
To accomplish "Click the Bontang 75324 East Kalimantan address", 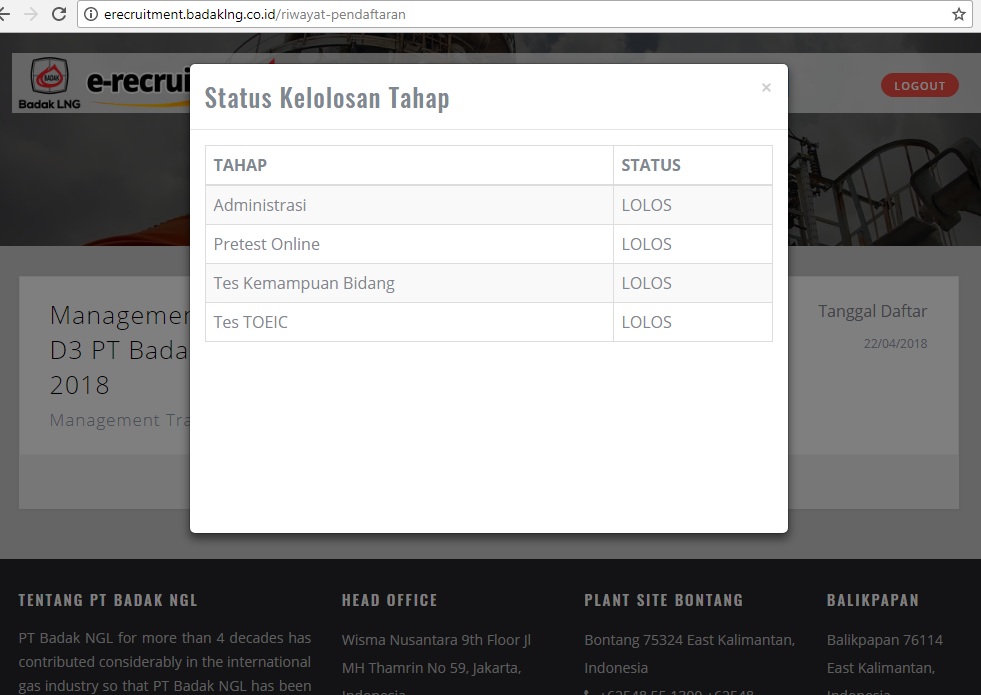I will tap(689, 641).
